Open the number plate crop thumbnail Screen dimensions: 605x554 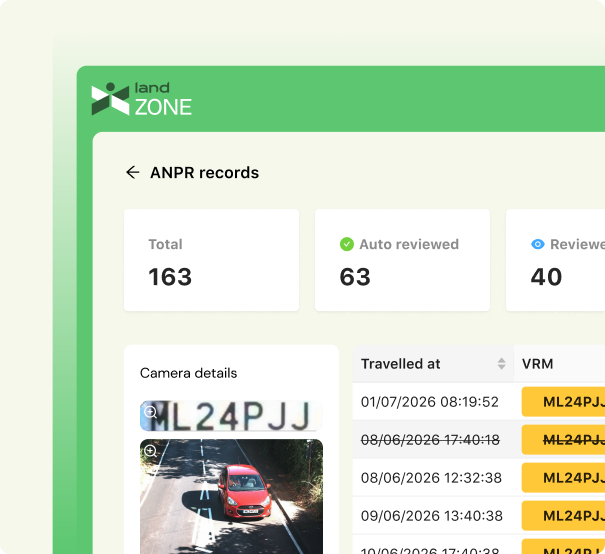click(231, 416)
